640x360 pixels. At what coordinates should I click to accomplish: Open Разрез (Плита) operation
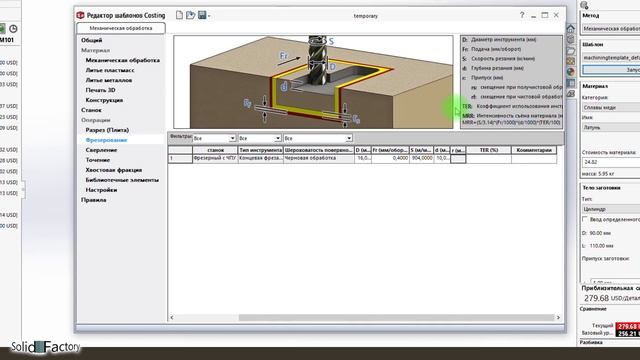pos(107,130)
